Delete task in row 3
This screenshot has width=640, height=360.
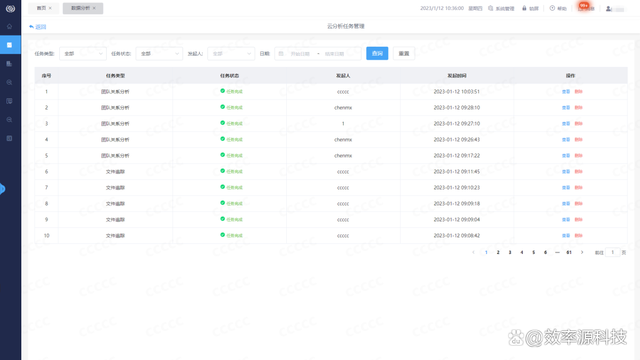pyautogui.click(x=578, y=124)
